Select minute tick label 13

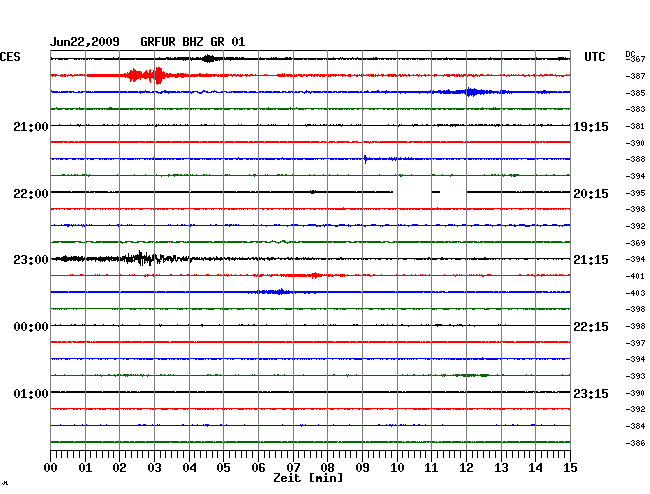pos(501,467)
